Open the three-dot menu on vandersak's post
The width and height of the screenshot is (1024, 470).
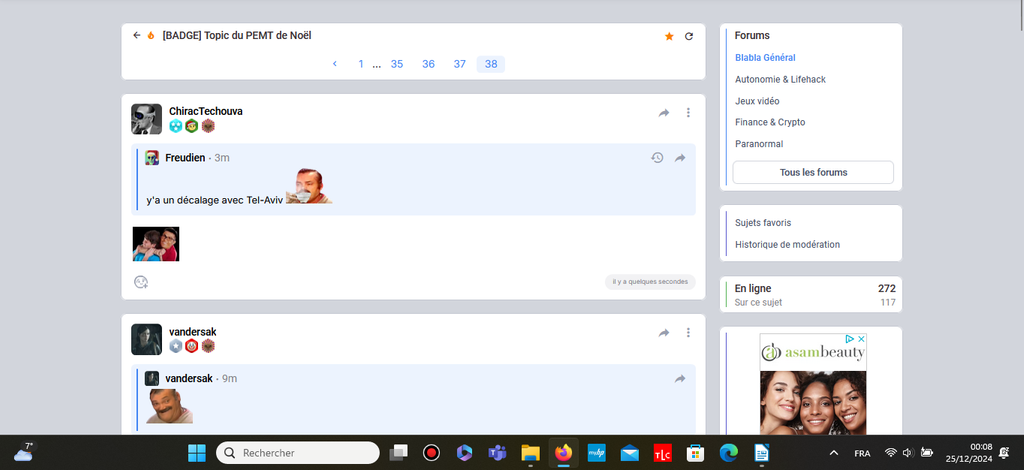[688, 333]
